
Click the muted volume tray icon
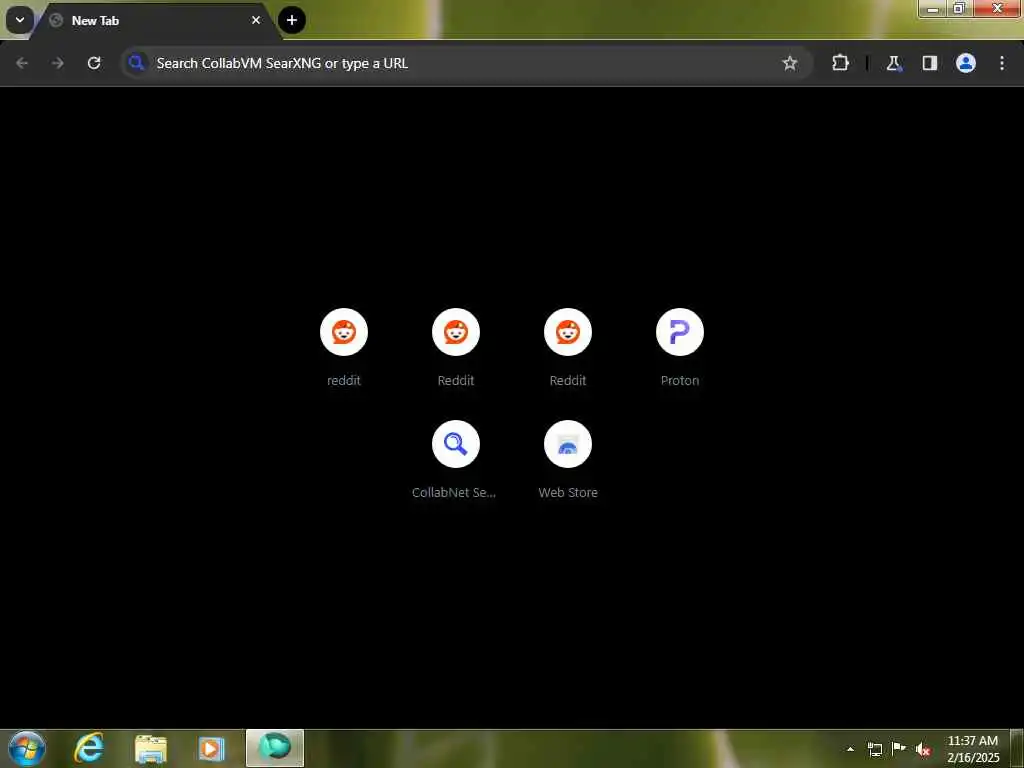(x=923, y=749)
